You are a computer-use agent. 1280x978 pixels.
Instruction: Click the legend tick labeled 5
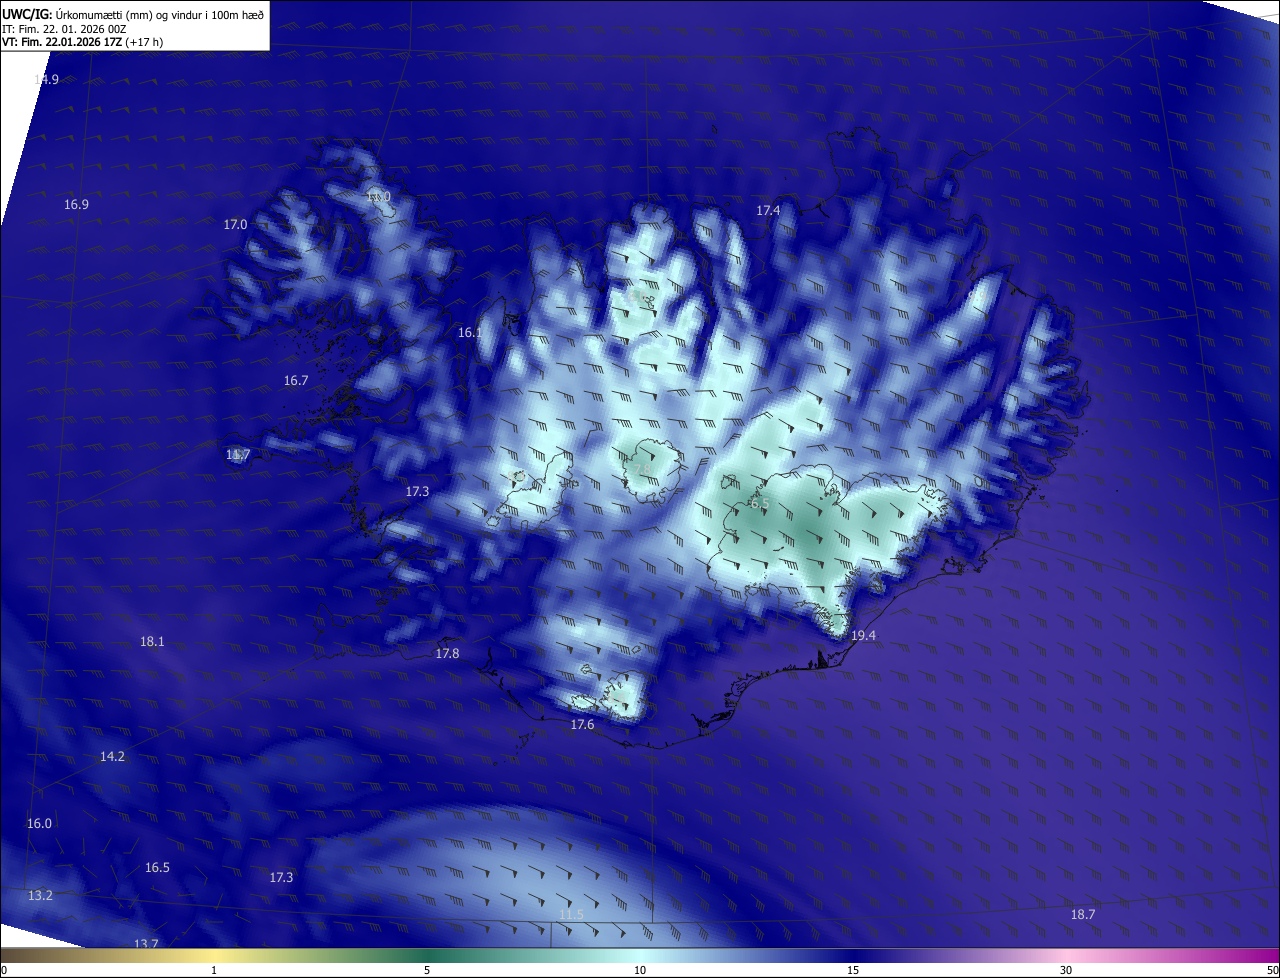pyautogui.click(x=427, y=970)
